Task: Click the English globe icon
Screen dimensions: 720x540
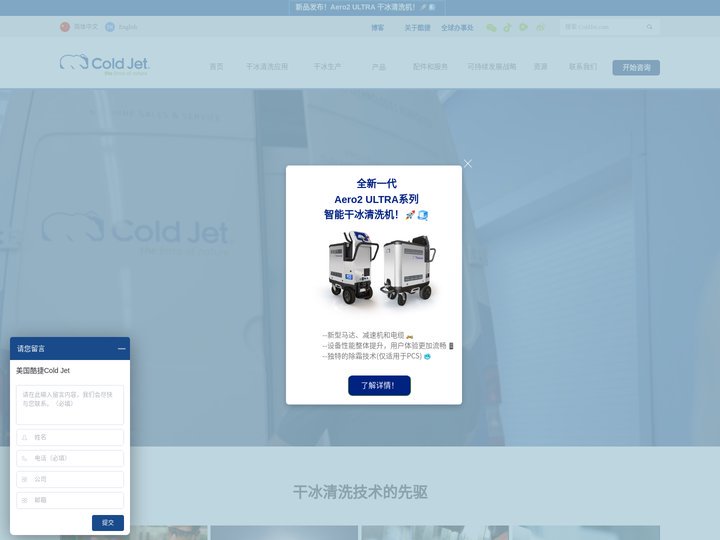Action: pyautogui.click(x=110, y=27)
